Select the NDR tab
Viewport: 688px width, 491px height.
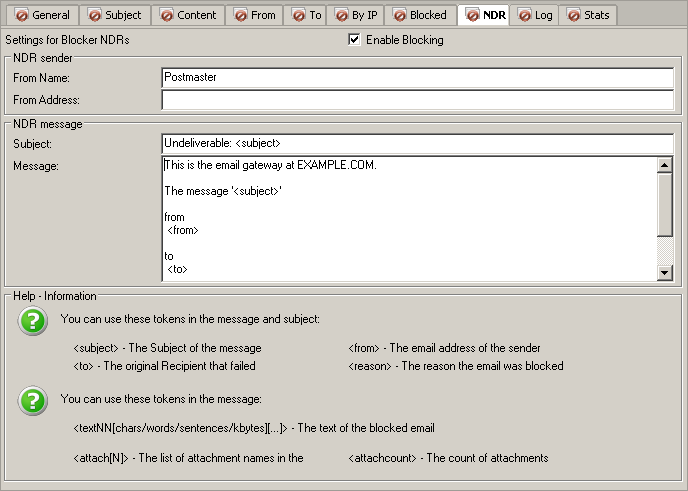click(x=484, y=15)
